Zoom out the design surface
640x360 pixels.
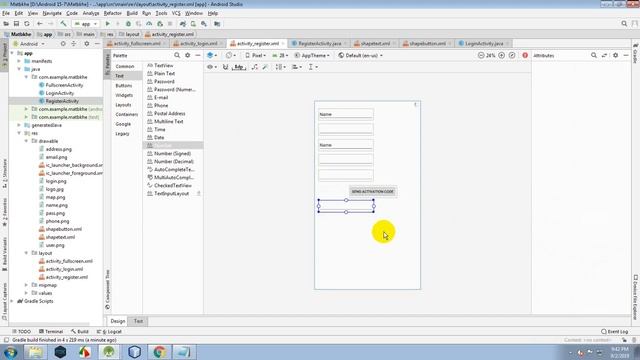click(x=481, y=55)
